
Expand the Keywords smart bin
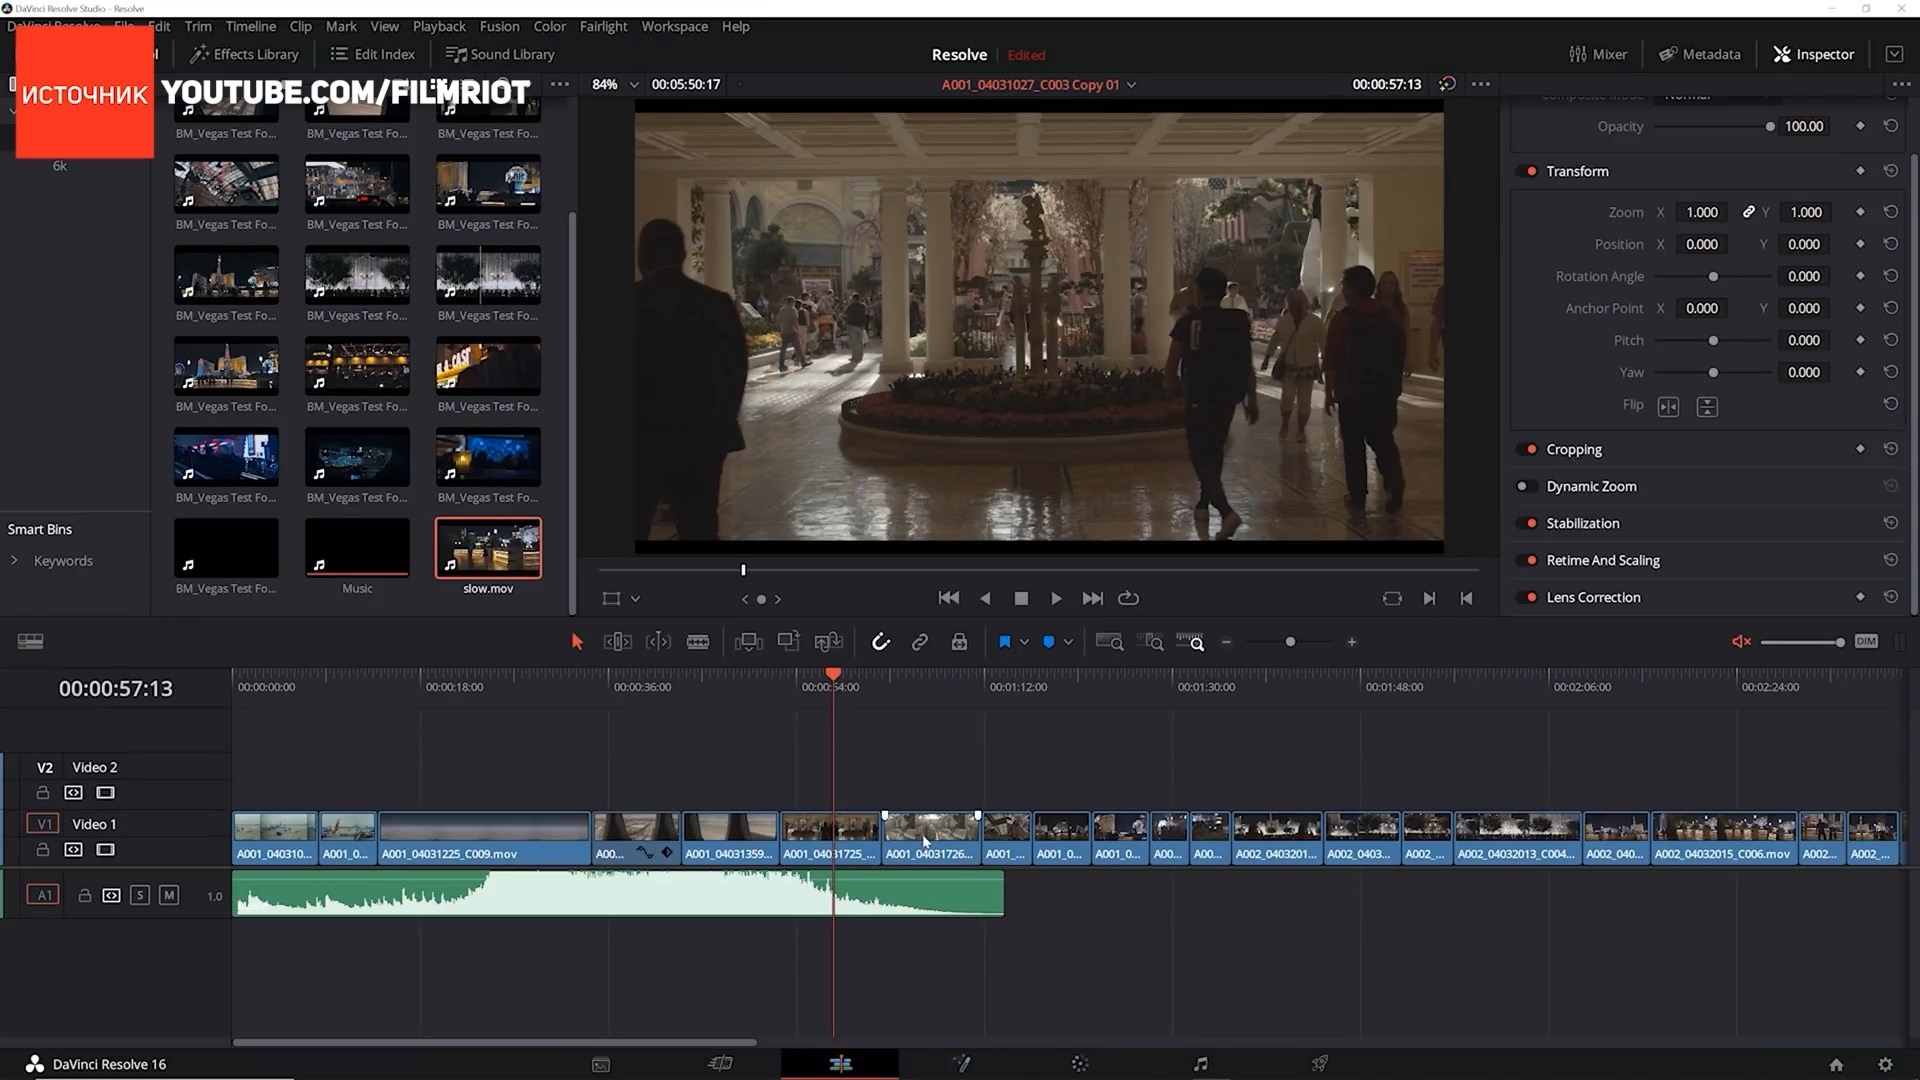click(x=14, y=561)
